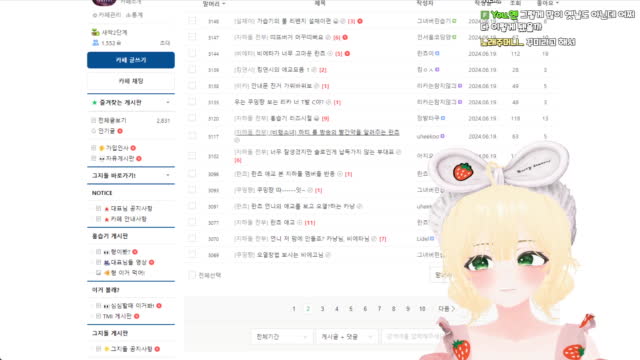Click the 카페관리 gear icon
This screenshot has width=640, height=360.
click(x=95, y=15)
